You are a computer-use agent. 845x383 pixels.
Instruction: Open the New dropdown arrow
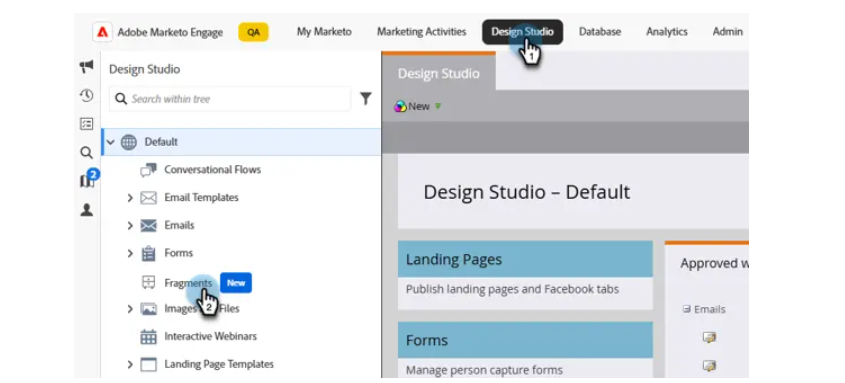tap(438, 107)
